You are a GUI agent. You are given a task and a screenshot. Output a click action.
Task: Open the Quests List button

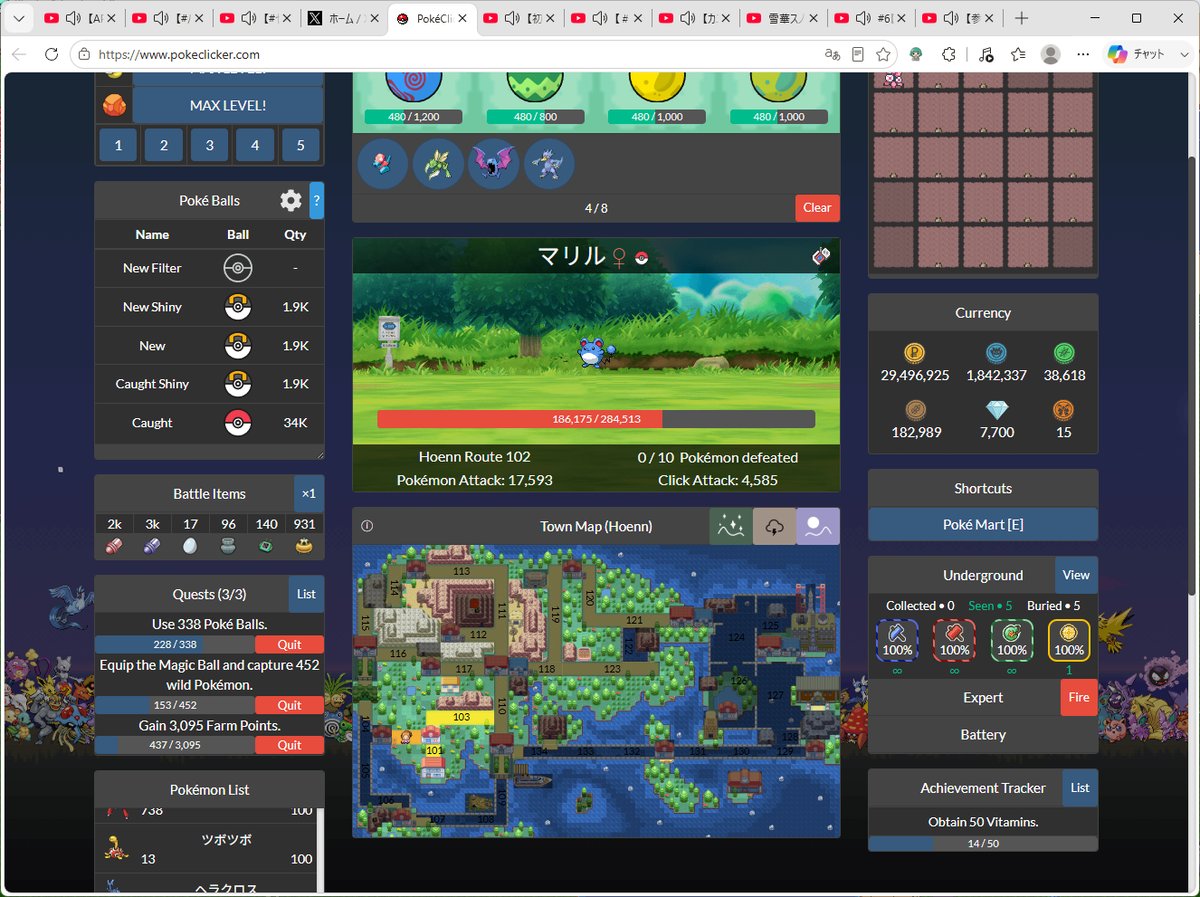pos(306,594)
